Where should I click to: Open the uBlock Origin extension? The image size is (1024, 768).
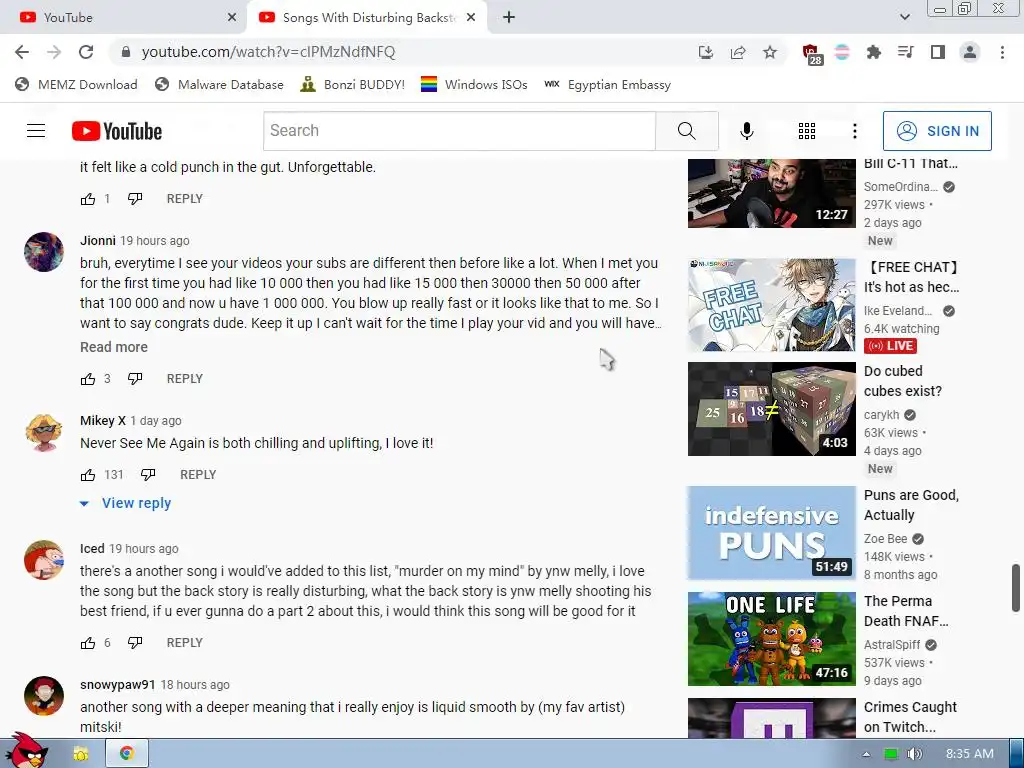811,54
